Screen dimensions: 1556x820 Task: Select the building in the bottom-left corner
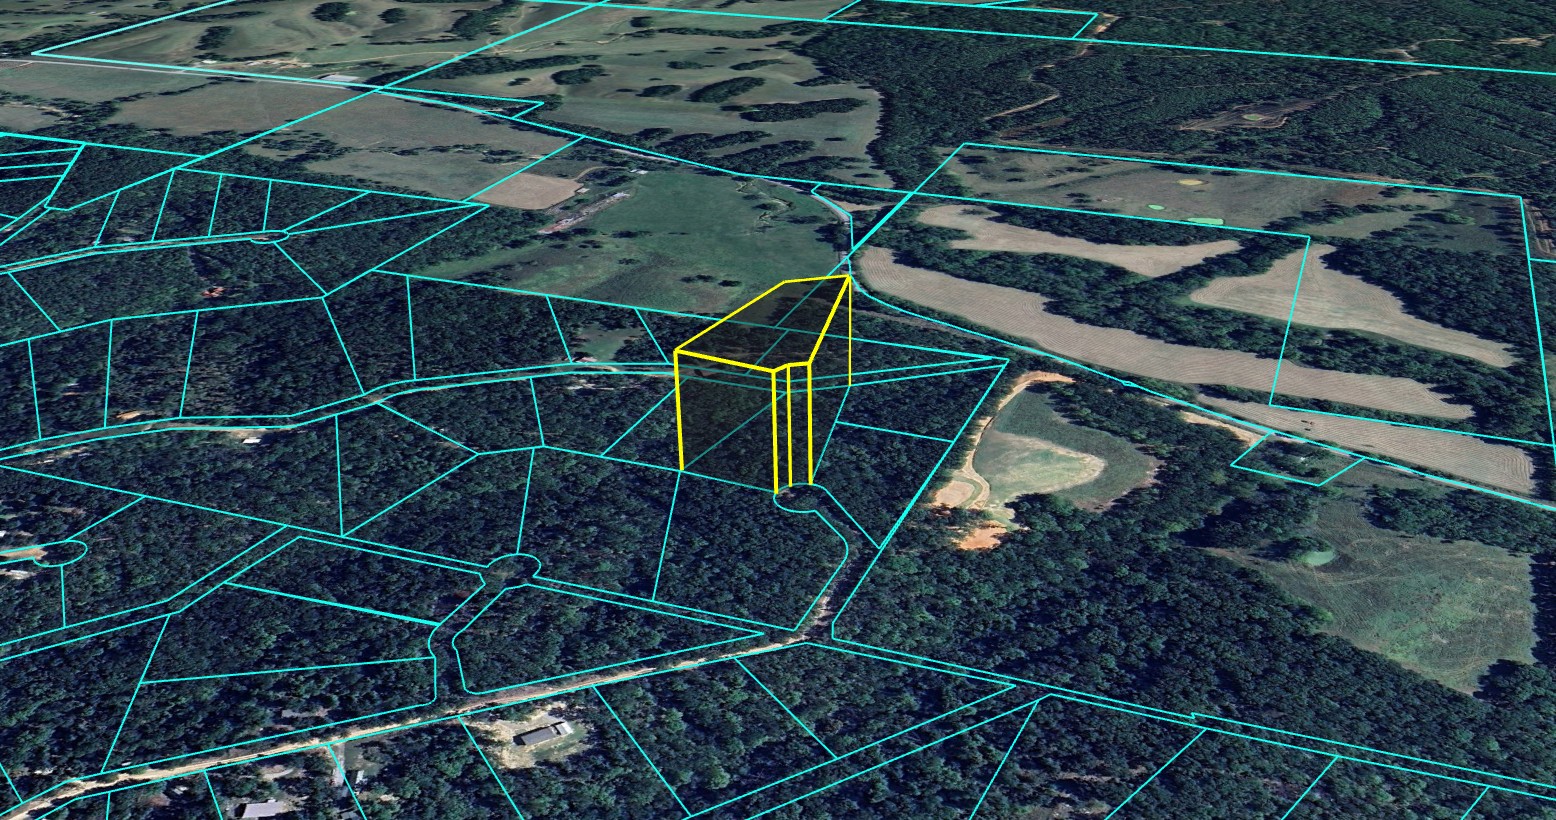point(260,809)
